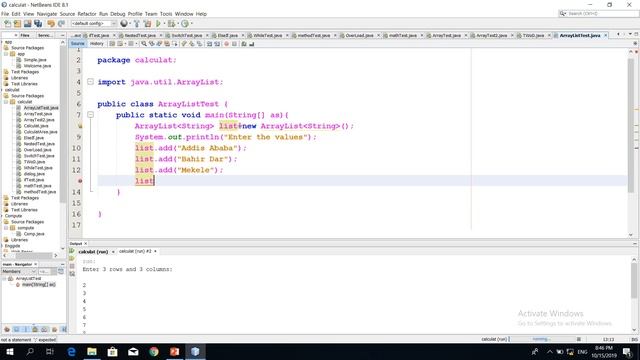This screenshot has width=640, height=360.
Task: Click the Redo toolbar icon
Action: coord(61,24)
